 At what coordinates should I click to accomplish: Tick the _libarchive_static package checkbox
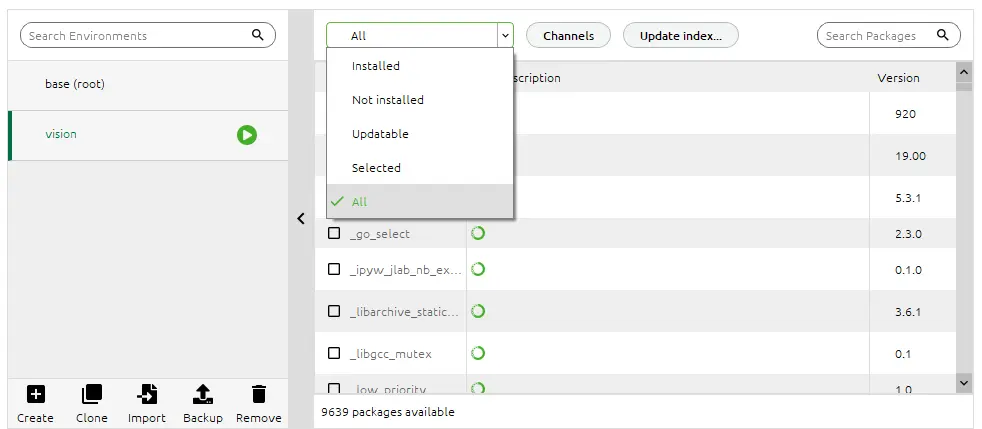pyautogui.click(x=335, y=311)
